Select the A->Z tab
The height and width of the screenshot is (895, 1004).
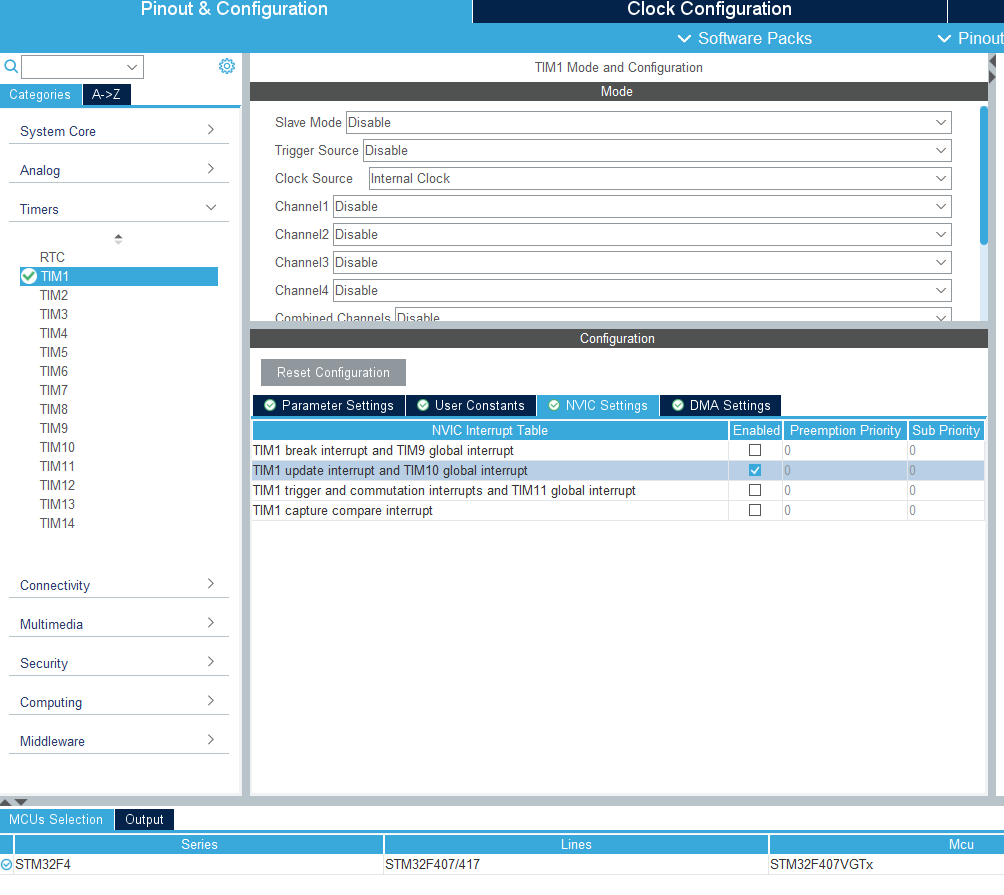pyautogui.click(x=106, y=95)
